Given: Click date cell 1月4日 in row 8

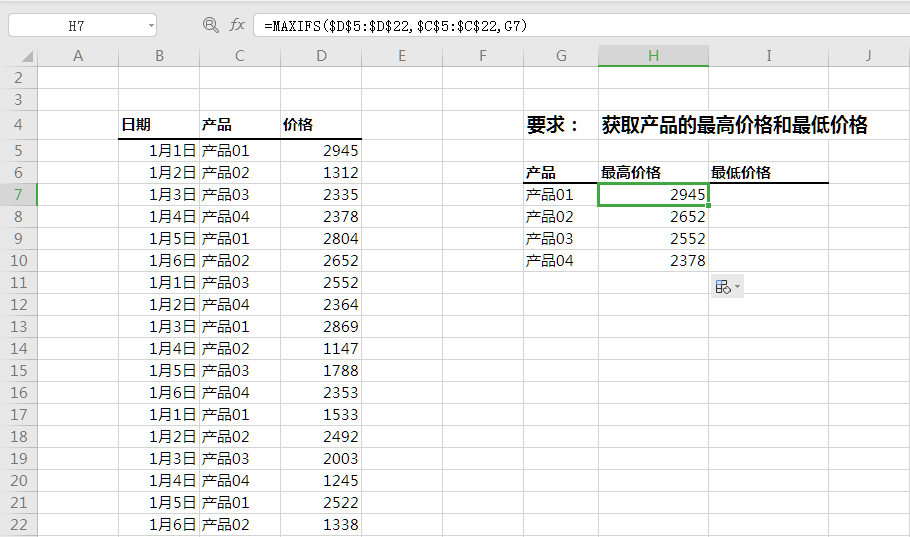Looking at the screenshot, I should (159, 217).
